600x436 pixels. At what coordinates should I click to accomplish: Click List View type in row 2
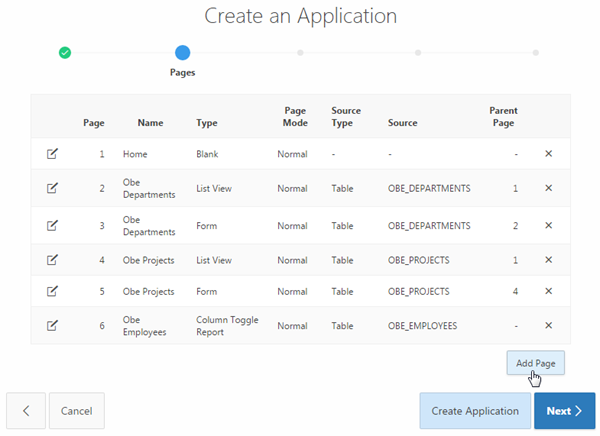point(214,188)
